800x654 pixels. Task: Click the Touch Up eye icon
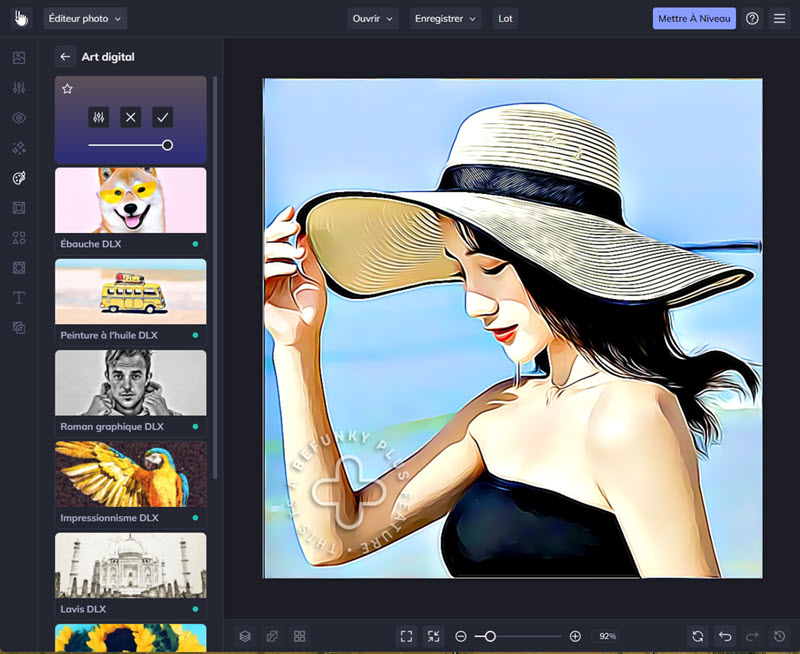tap(19, 118)
